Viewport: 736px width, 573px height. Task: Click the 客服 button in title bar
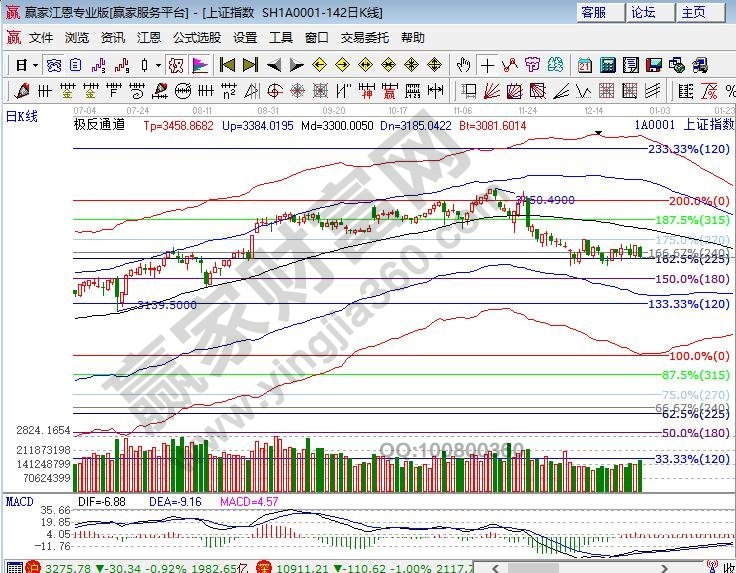594,12
